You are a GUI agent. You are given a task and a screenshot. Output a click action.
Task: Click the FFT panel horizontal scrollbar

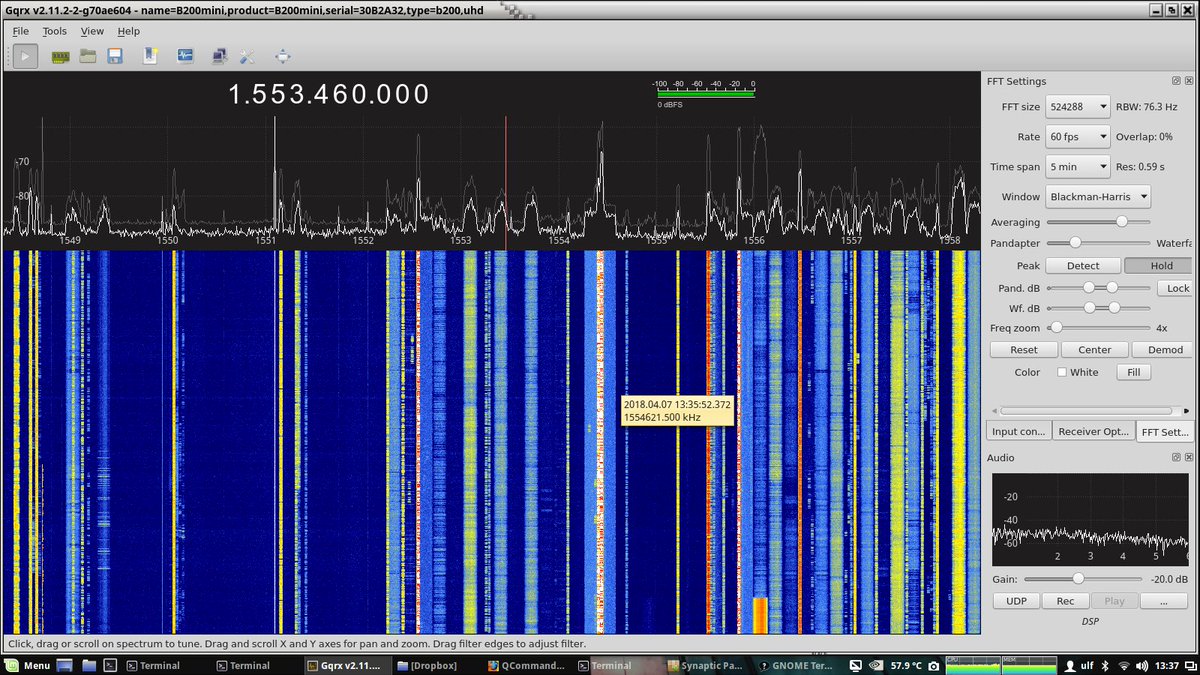[1090, 410]
